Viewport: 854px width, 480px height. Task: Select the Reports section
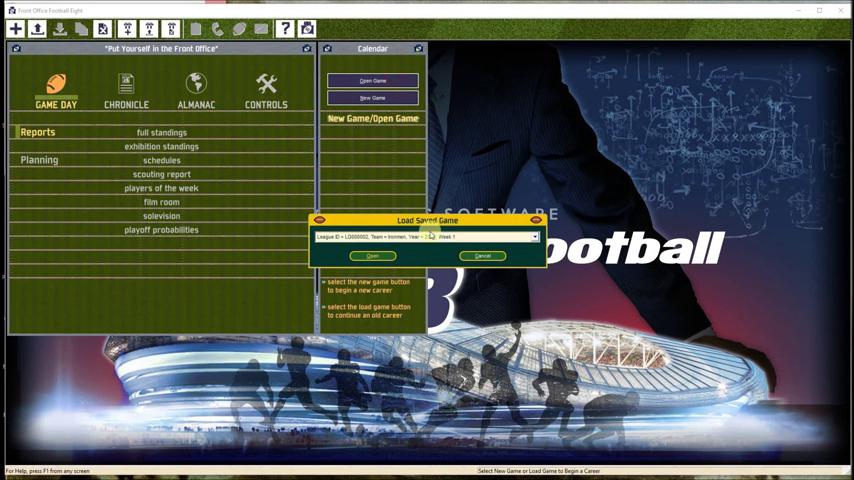coord(38,132)
